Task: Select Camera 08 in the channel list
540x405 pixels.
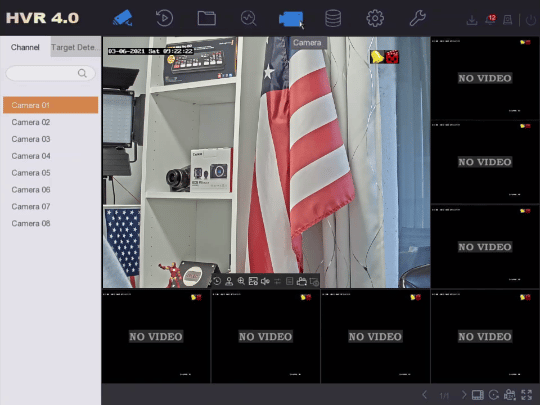Action: point(50,223)
